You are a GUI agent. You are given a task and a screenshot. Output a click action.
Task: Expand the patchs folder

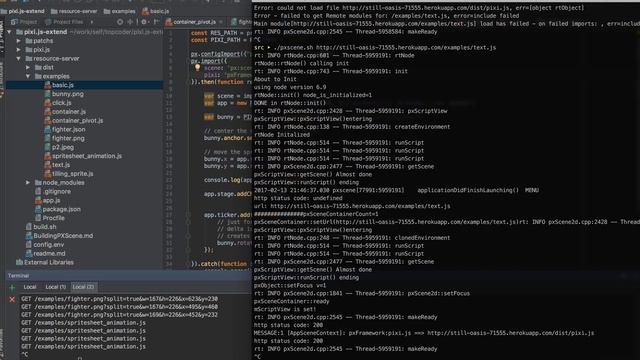pos(18,41)
